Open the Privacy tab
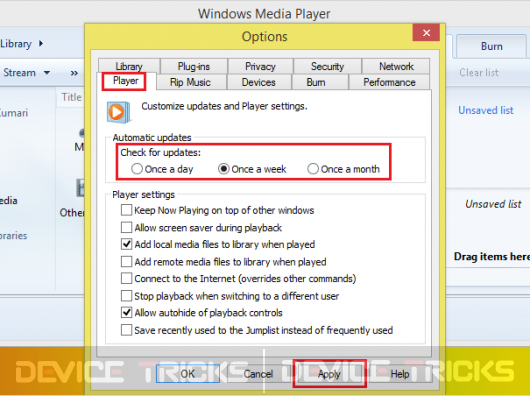The width and height of the screenshot is (530, 396). (x=260, y=66)
